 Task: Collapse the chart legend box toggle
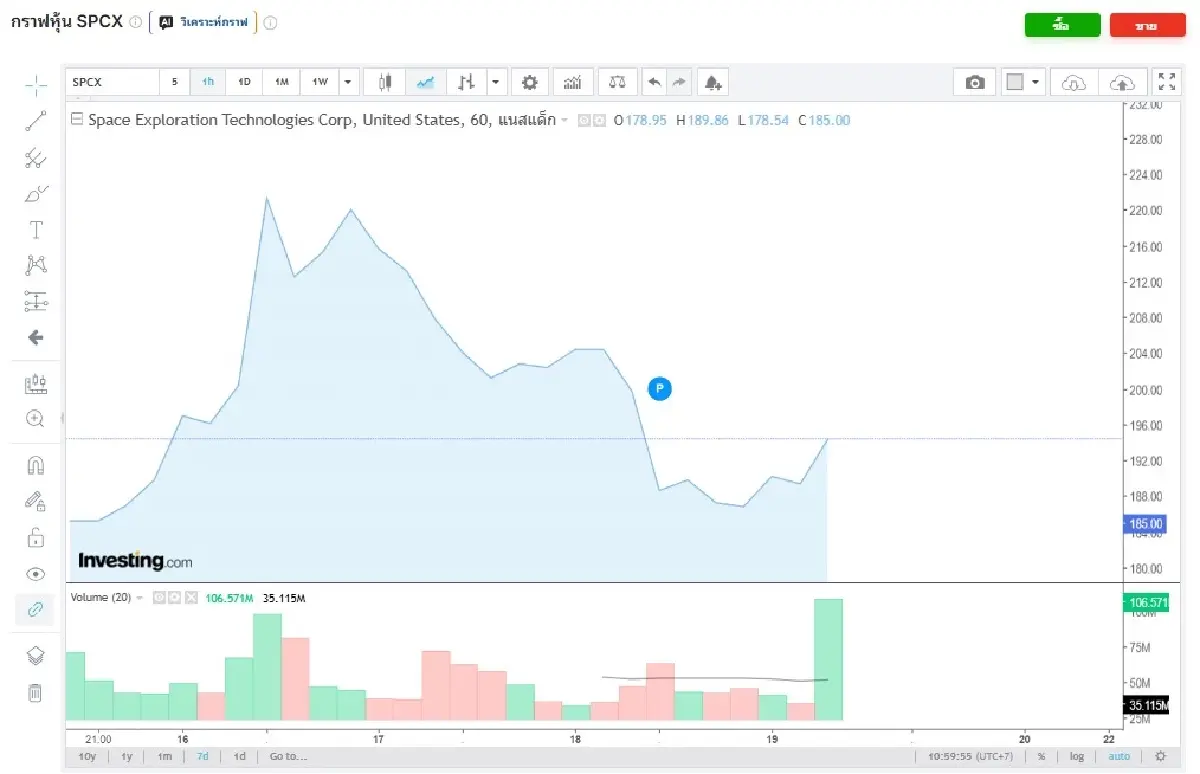77,120
